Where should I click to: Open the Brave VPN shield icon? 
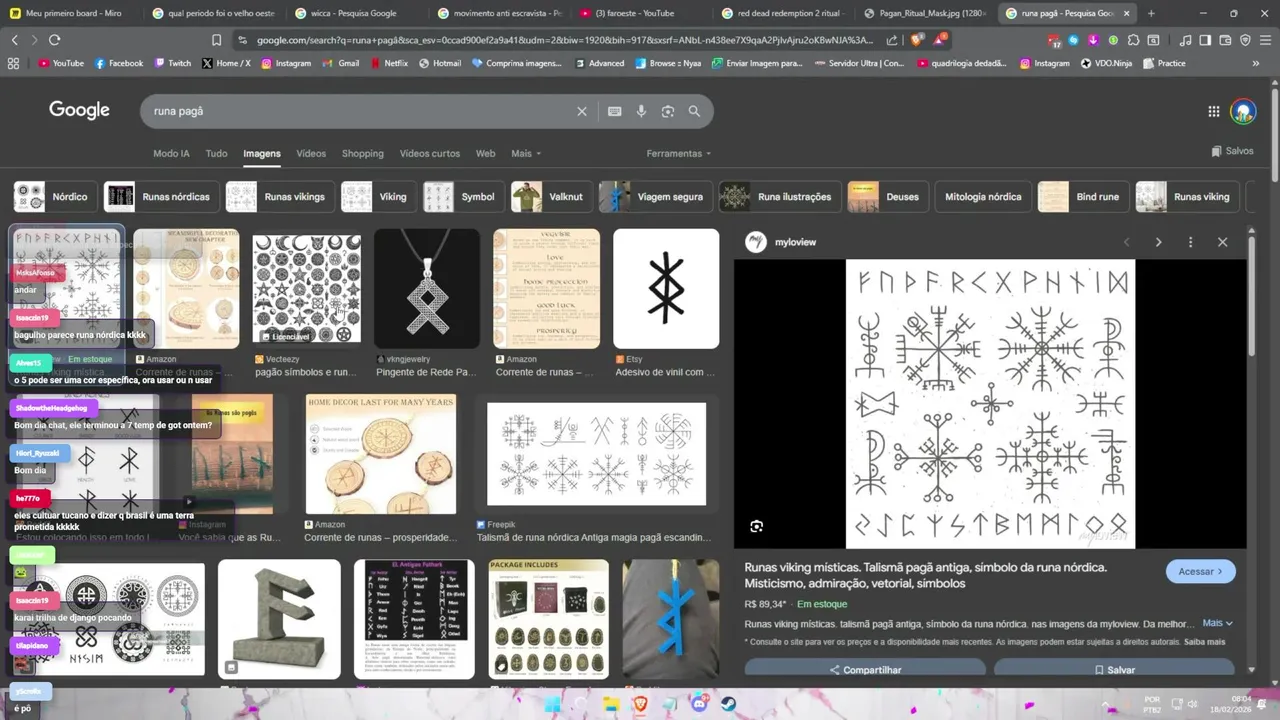pos(1245,40)
